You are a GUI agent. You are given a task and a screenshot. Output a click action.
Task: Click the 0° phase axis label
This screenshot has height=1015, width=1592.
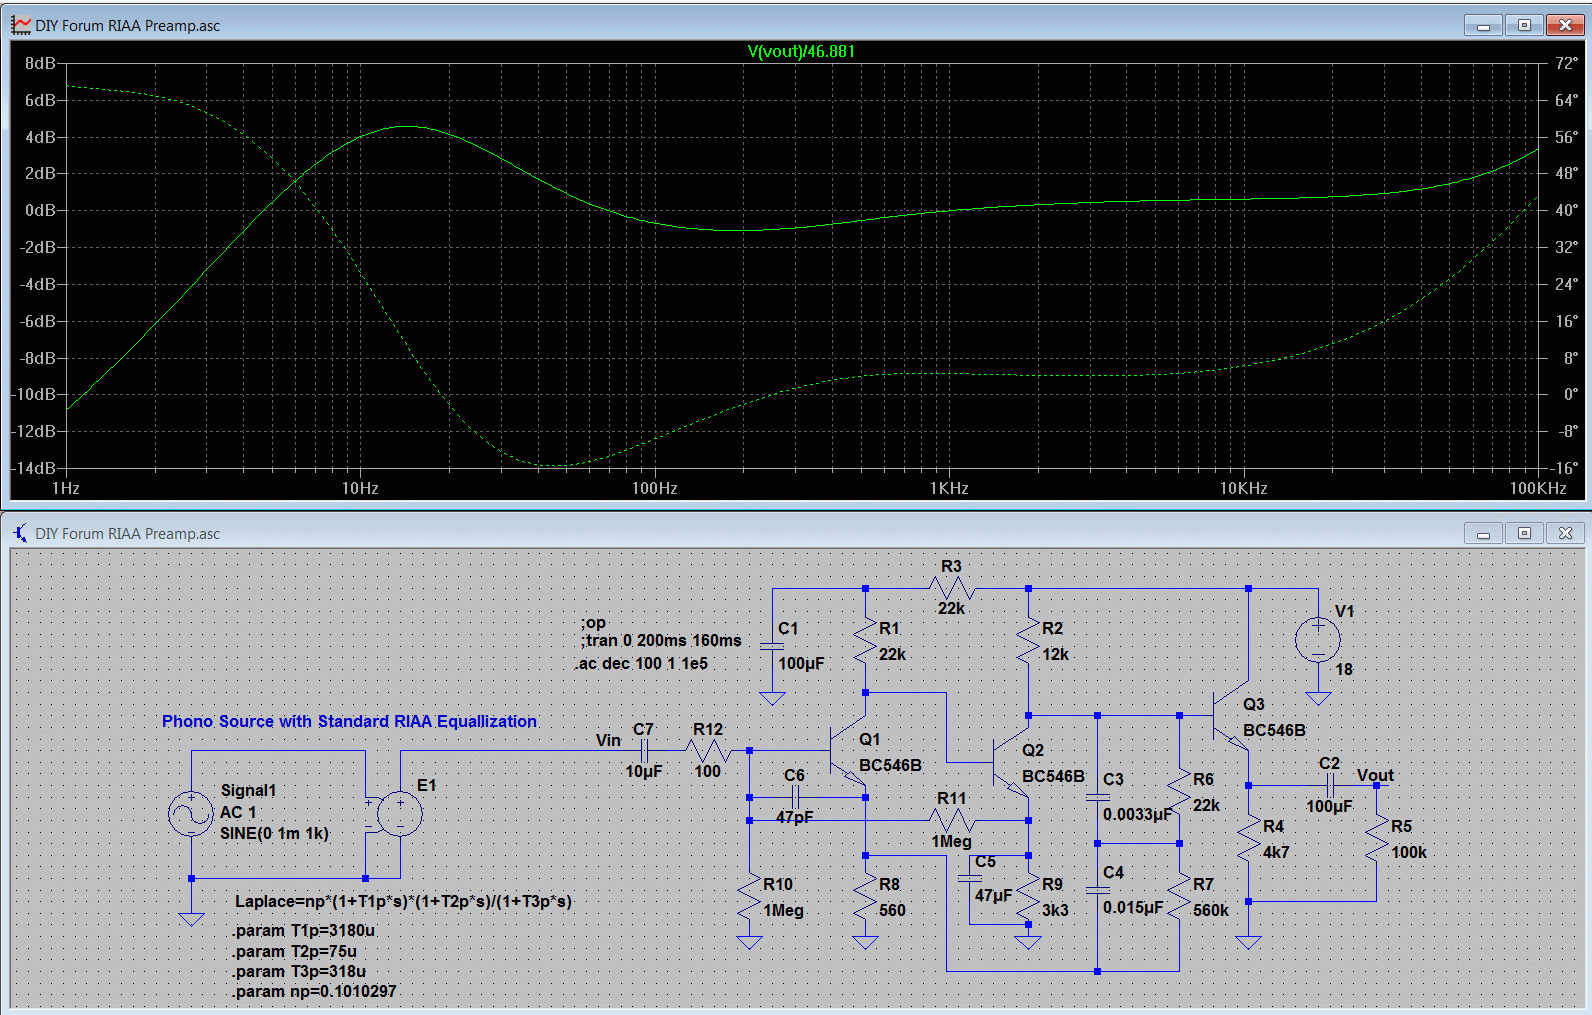pos(1571,394)
